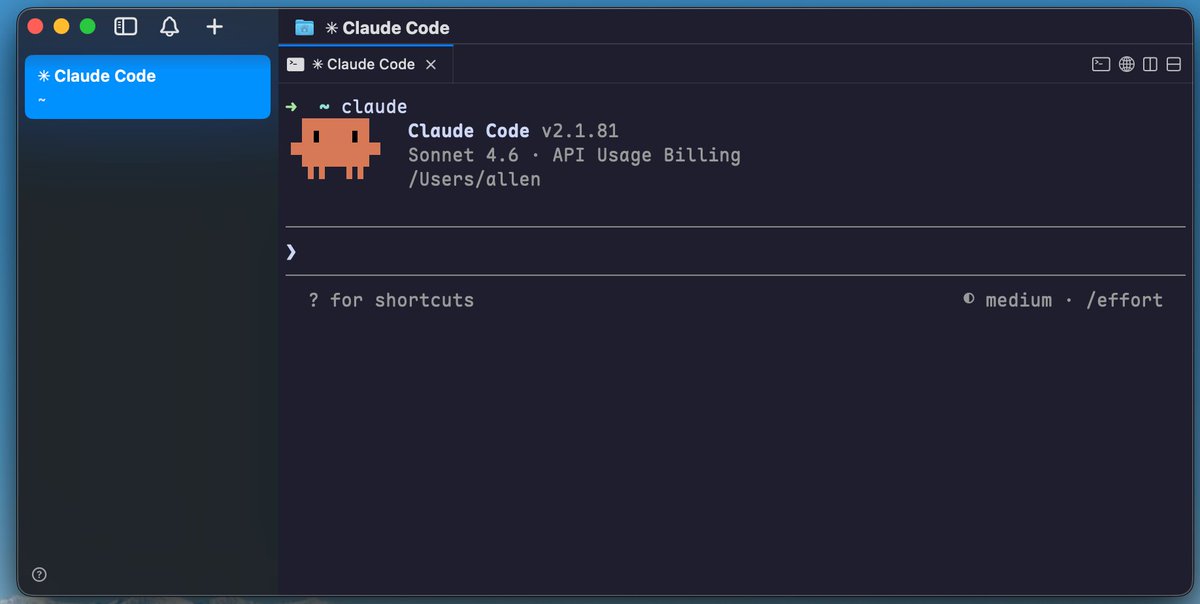Select the Claude Code tab

coord(366,64)
